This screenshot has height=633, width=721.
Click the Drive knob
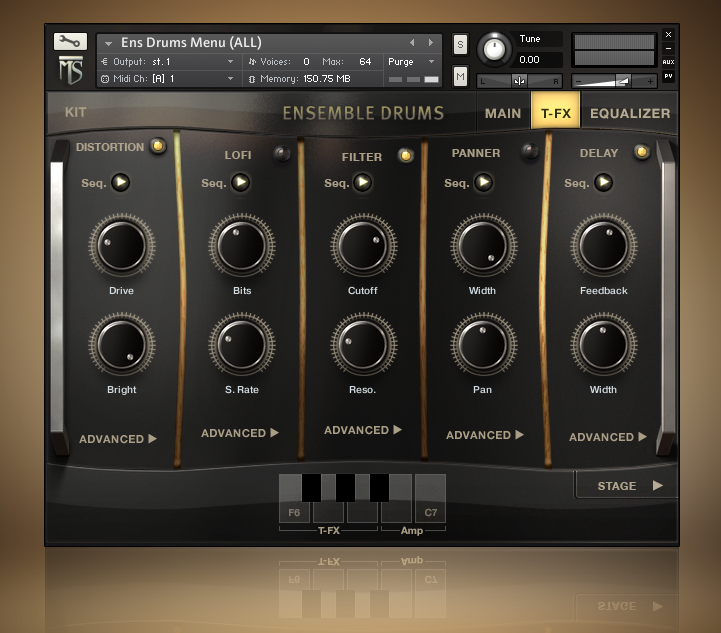point(121,246)
